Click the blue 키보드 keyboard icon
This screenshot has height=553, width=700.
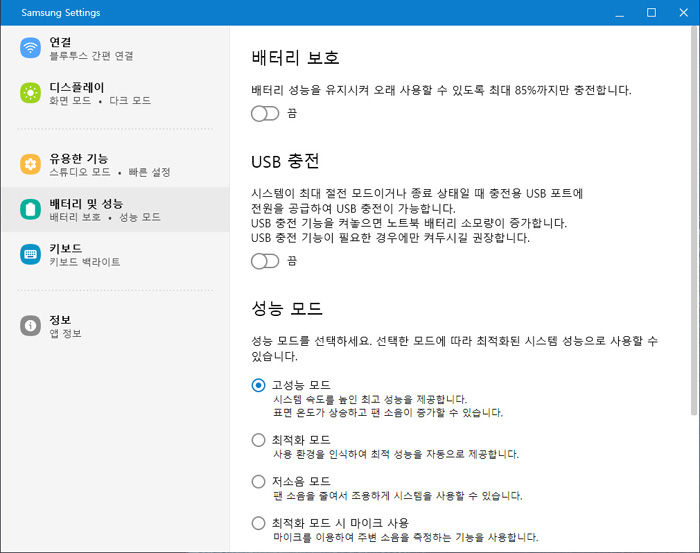pyautogui.click(x=30, y=254)
